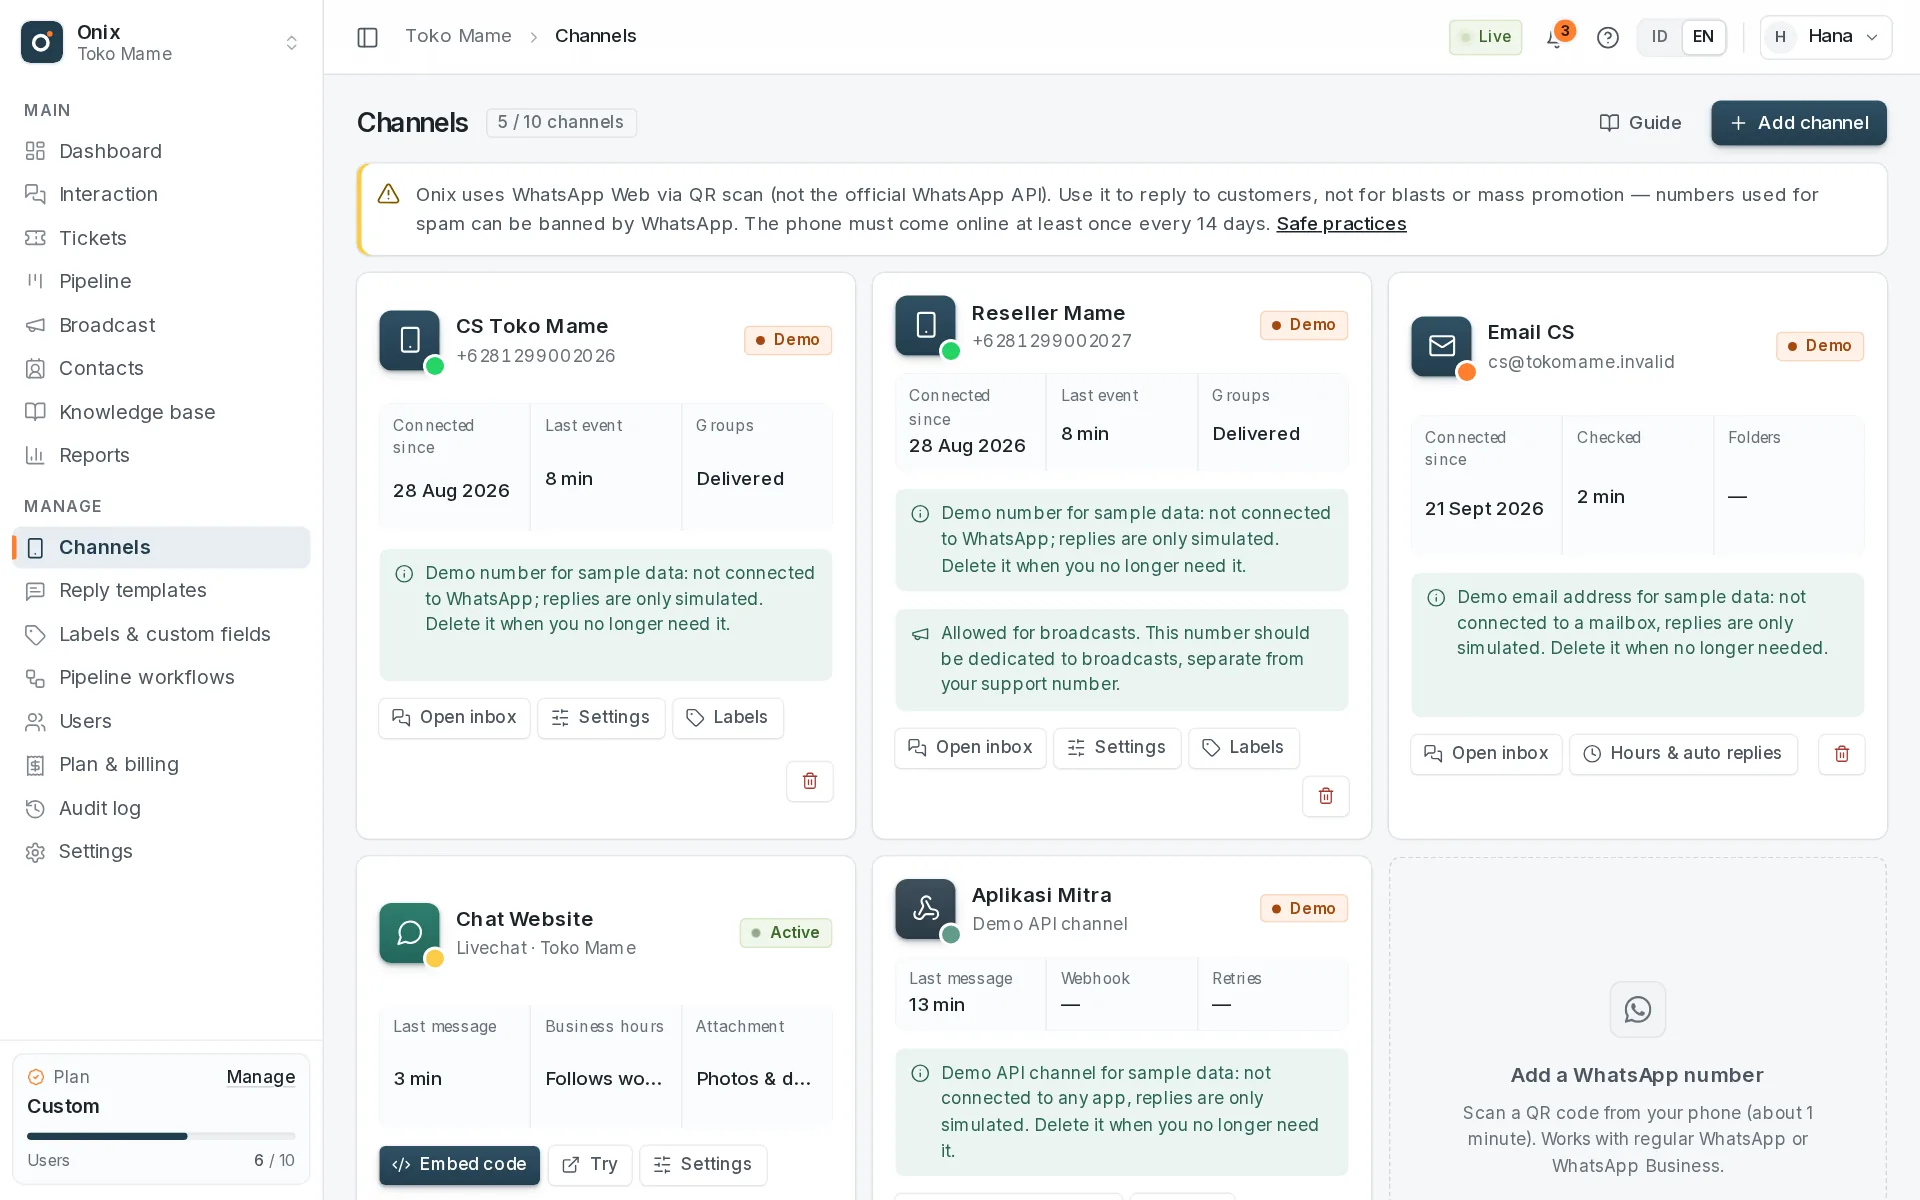Toggle the sidebar panel icon

point(367,37)
